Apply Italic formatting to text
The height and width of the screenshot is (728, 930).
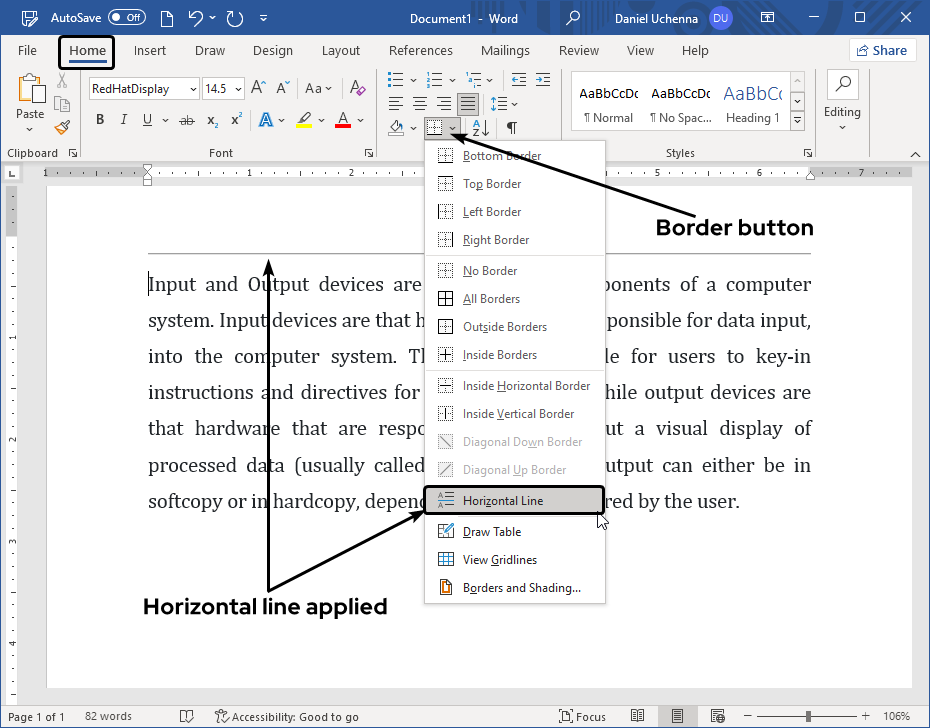pyautogui.click(x=124, y=120)
